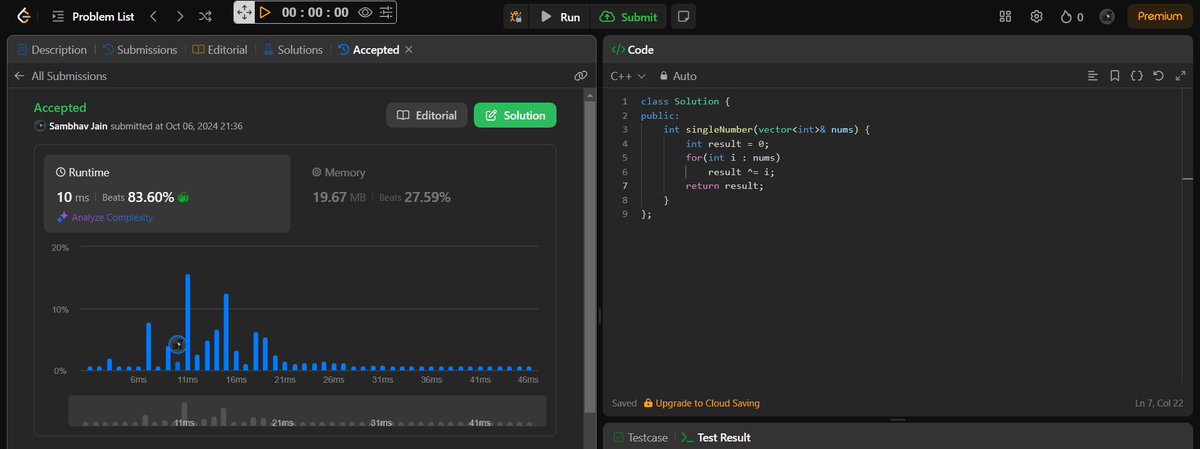
Task: Submit the solution
Action: click(x=630, y=16)
